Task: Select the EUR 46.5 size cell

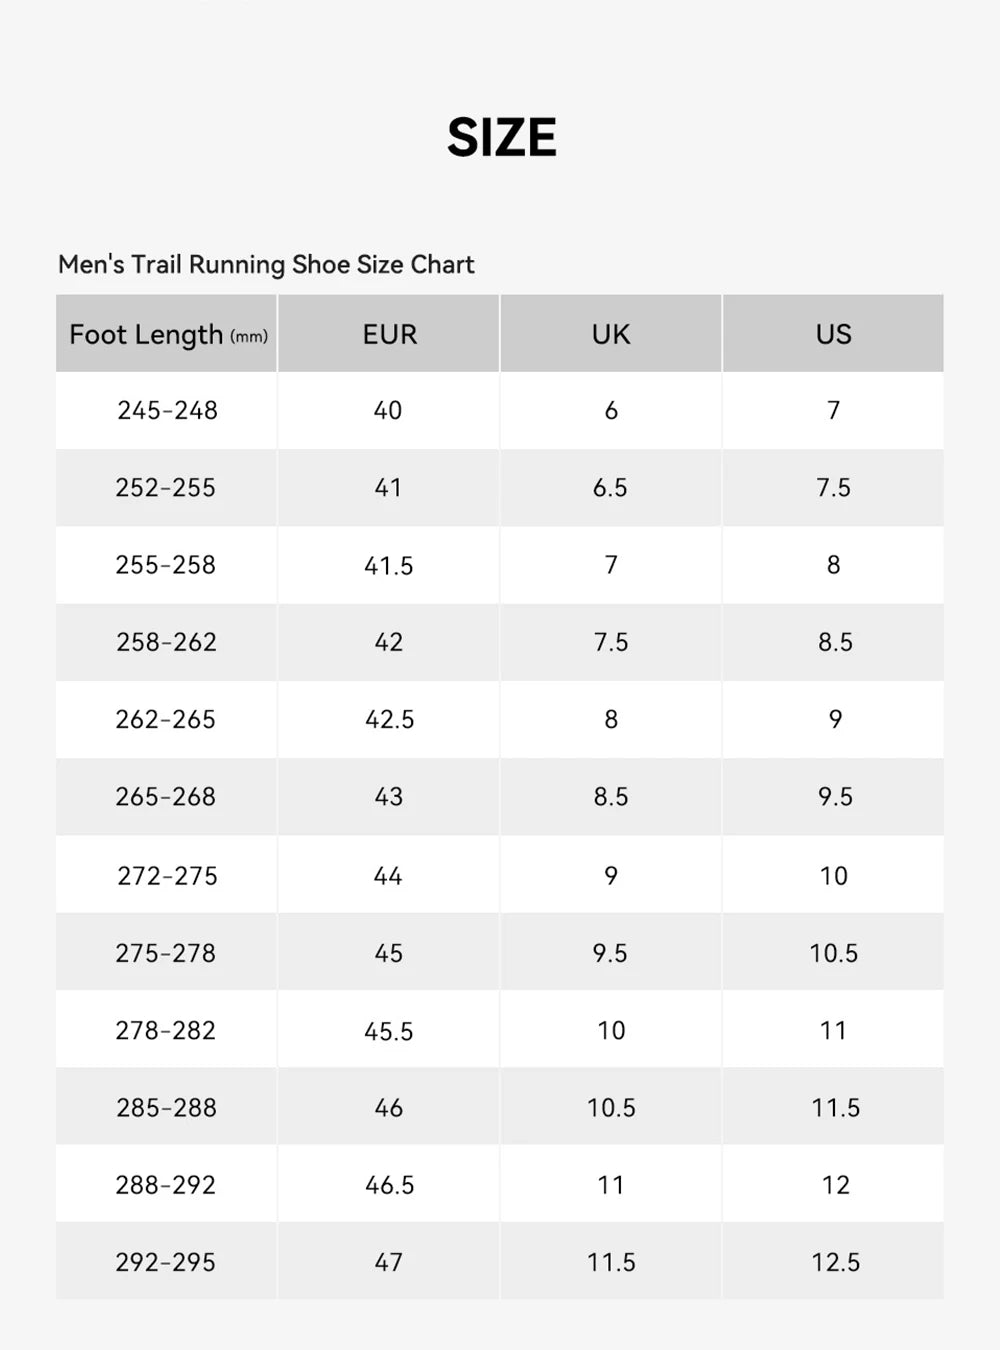Action: 389,1186
